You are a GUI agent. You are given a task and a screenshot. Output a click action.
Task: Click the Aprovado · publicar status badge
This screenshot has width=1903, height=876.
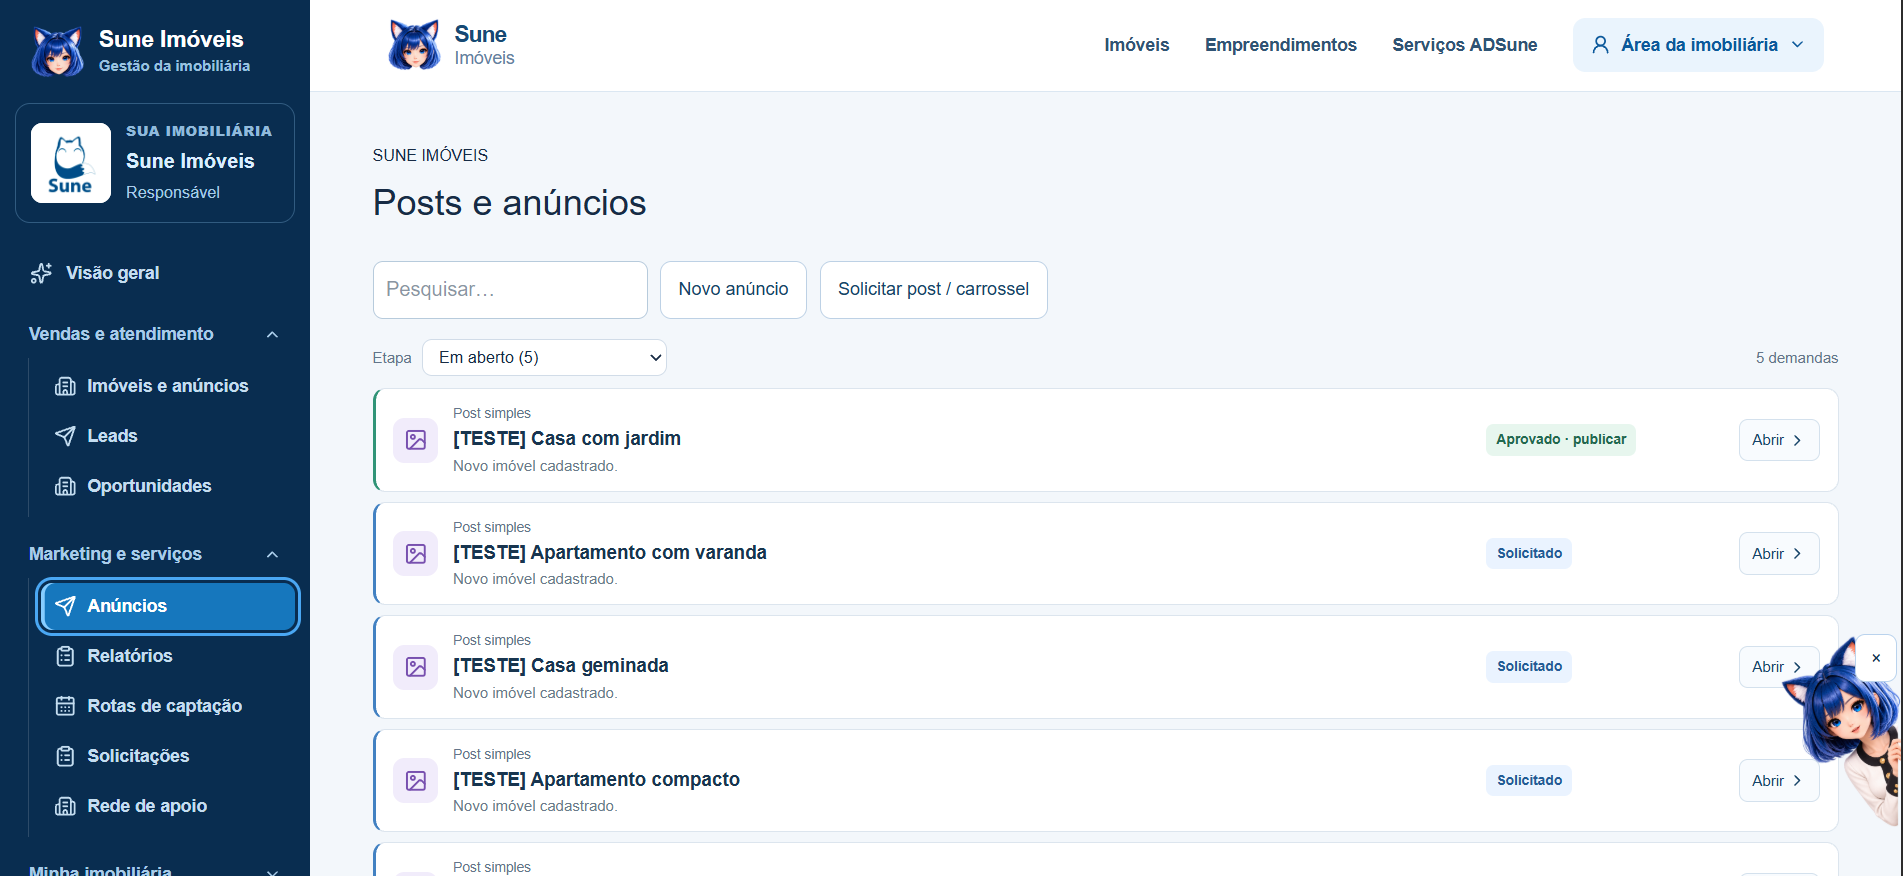click(x=1561, y=440)
